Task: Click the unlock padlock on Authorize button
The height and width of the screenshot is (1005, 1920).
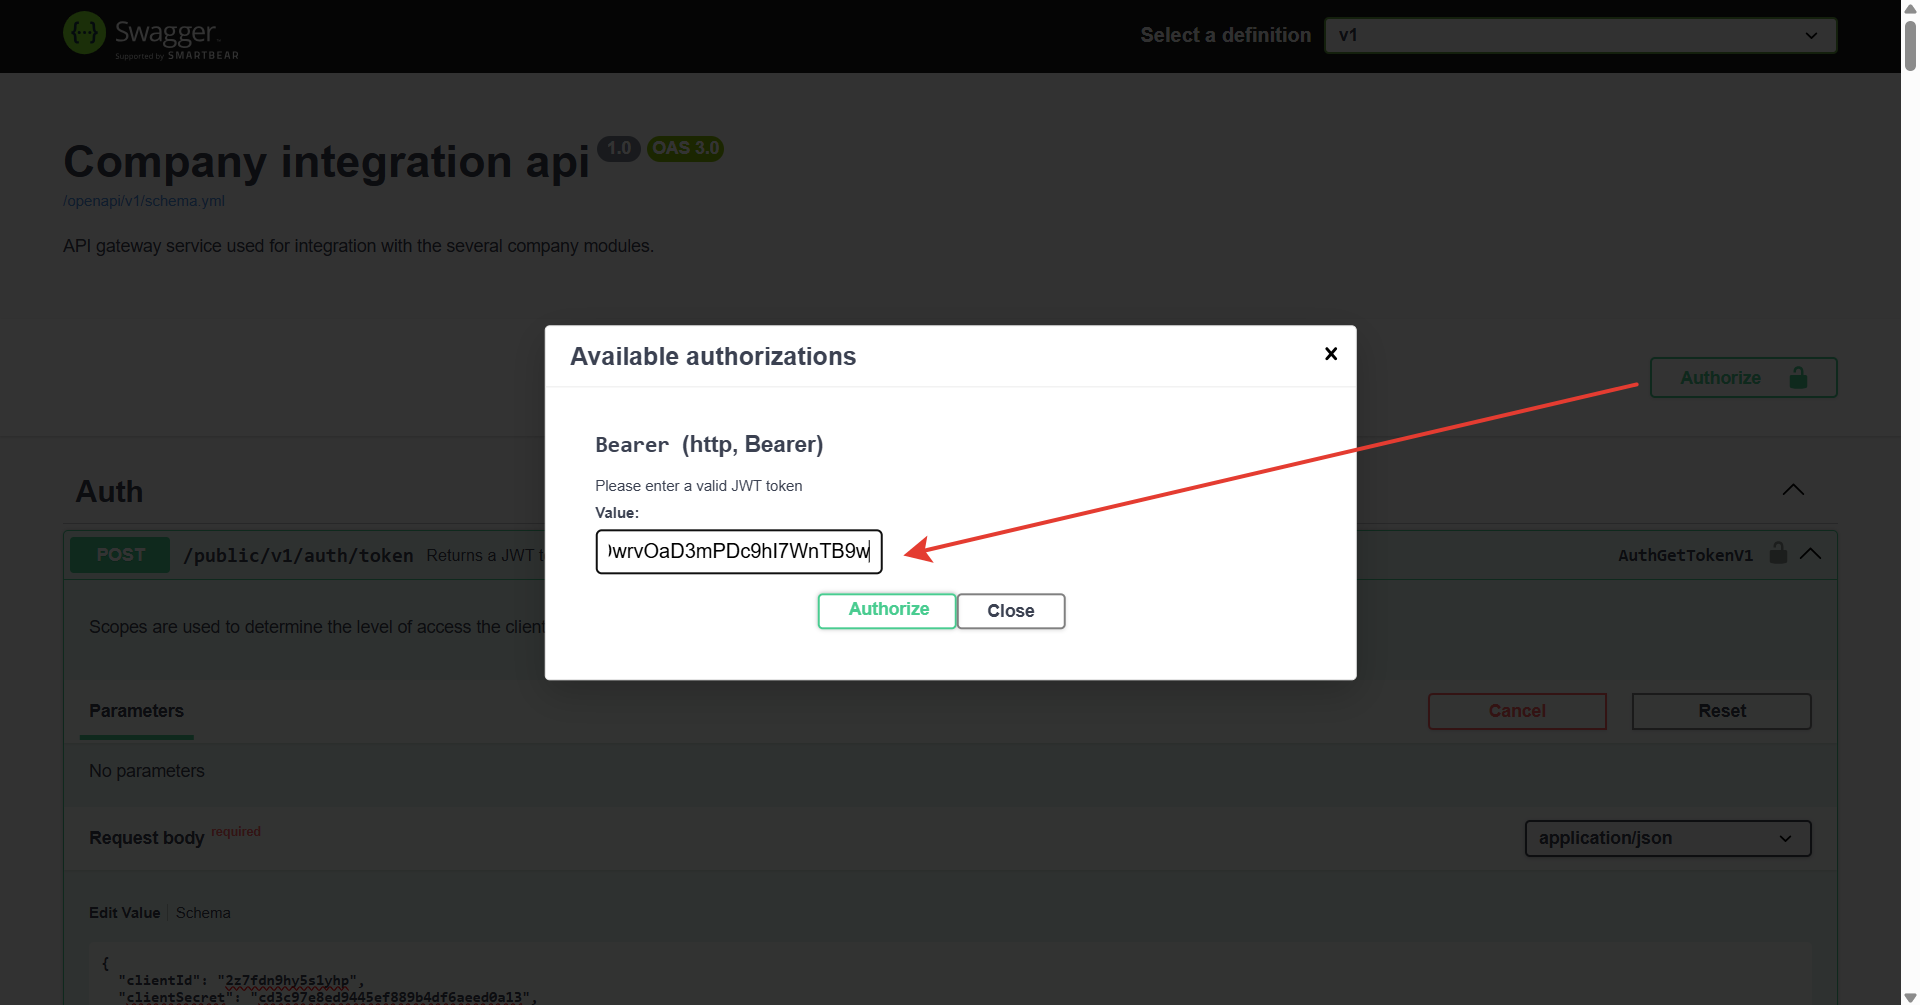Action: coord(1798,378)
